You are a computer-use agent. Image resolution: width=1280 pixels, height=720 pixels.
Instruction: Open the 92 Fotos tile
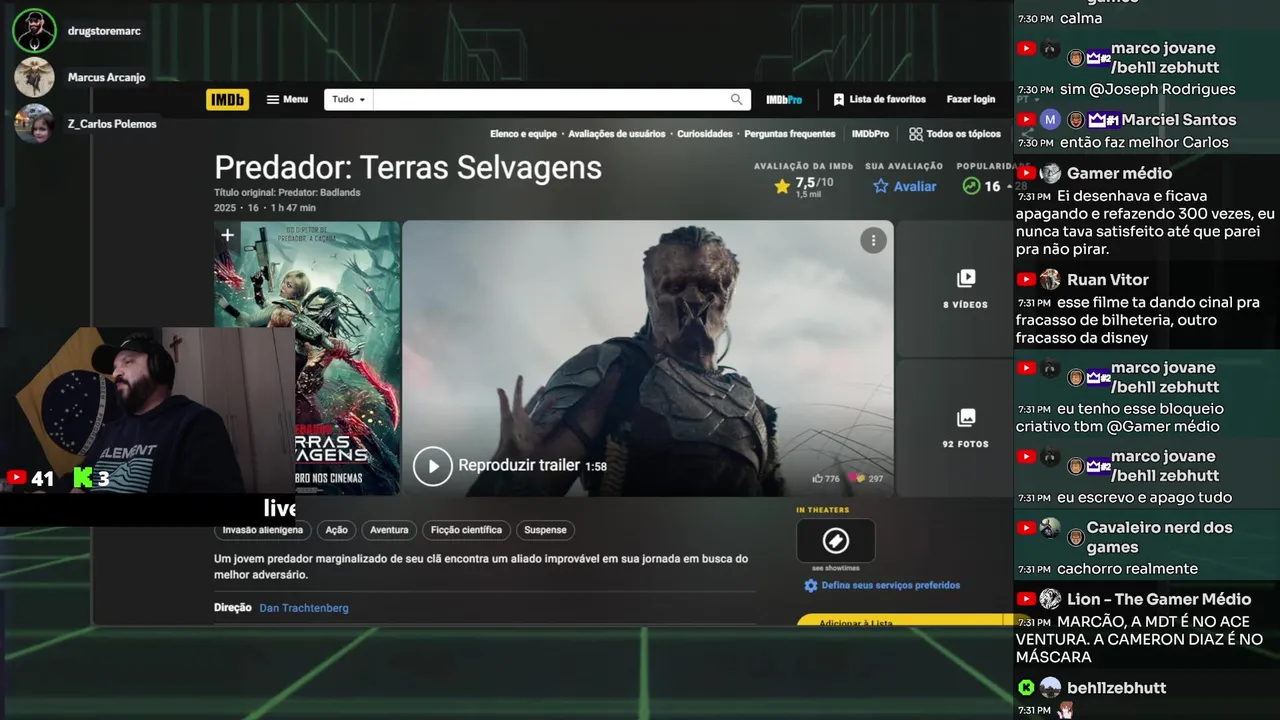(964, 428)
